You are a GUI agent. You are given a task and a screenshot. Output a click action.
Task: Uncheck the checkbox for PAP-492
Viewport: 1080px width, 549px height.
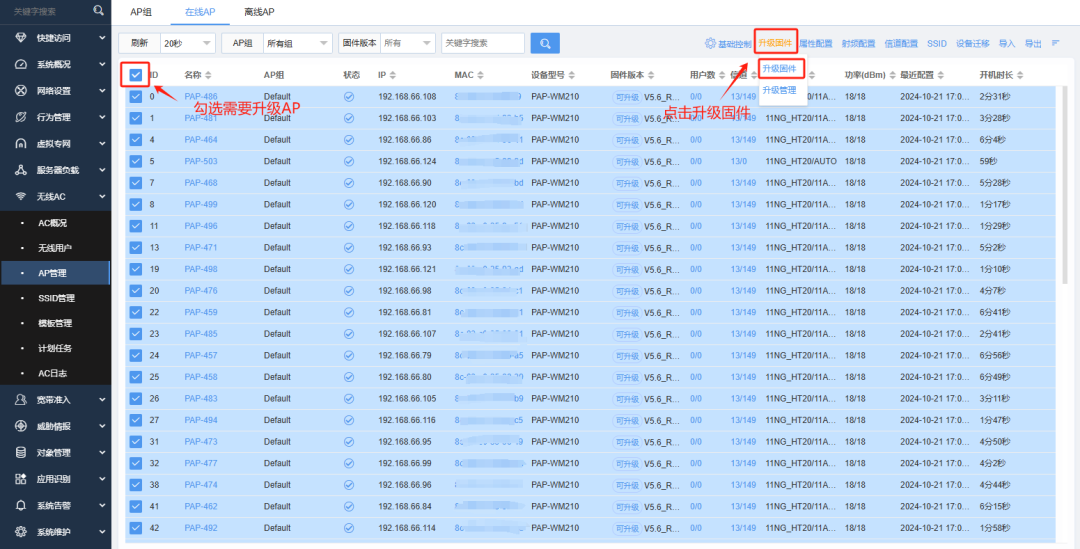[136, 528]
